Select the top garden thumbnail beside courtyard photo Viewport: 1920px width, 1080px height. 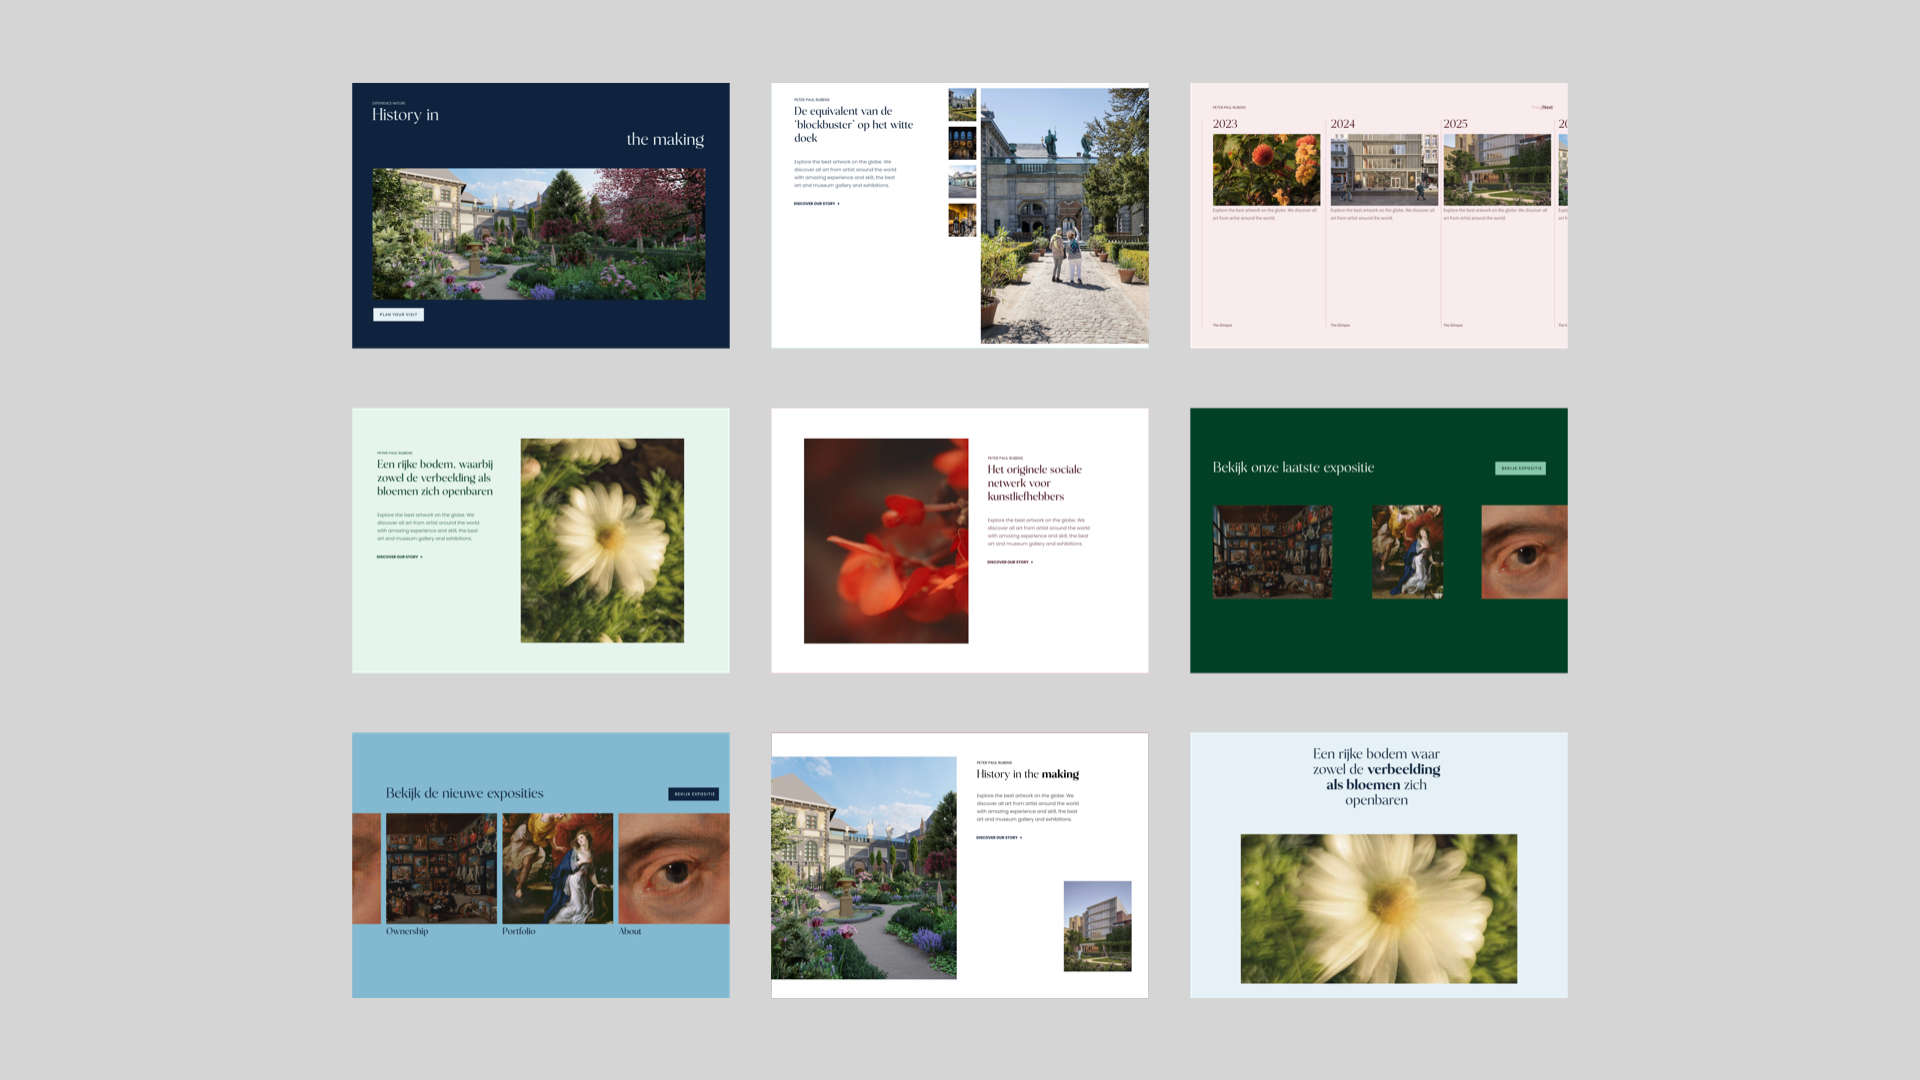click(962, 104)
